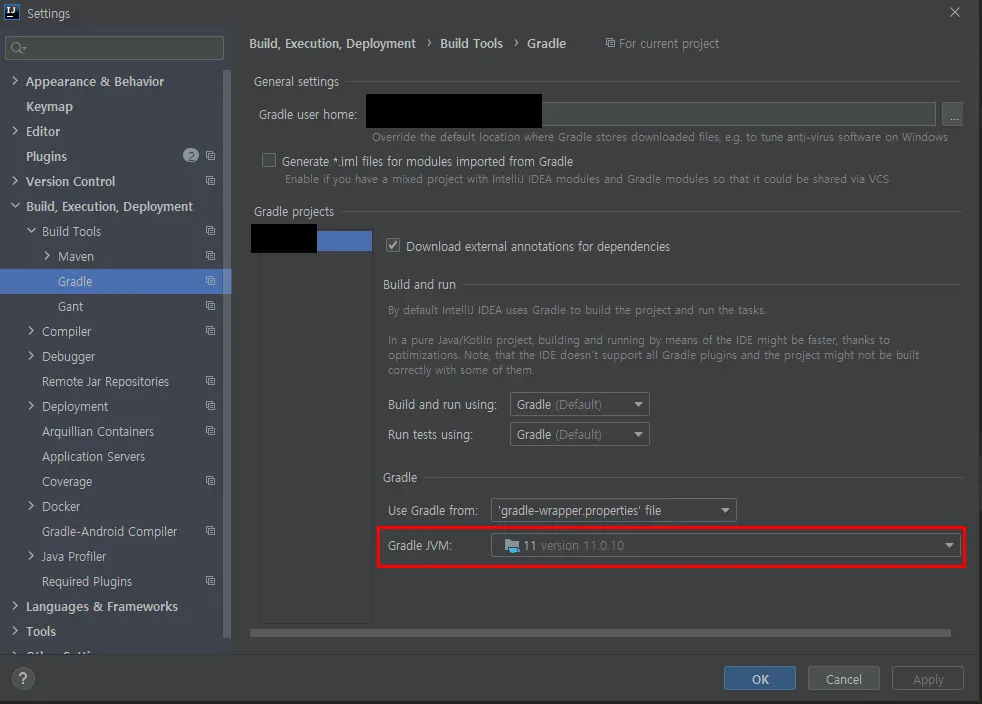Browse for Gradle user home with ellipsis button
The width and height of the screenshot is (982, 704).
pos(953,114)
